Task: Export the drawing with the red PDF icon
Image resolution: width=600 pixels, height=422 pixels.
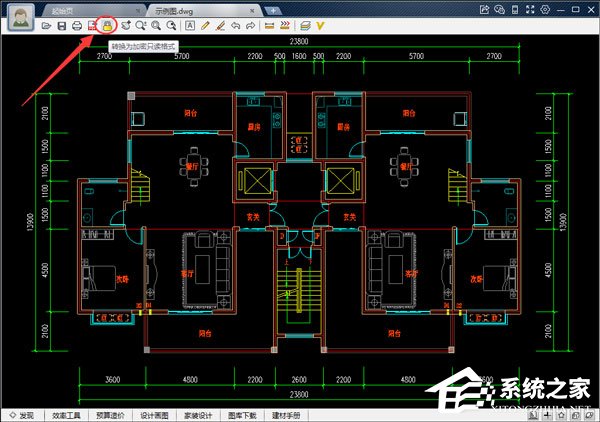Action: (x=92, y=26)
